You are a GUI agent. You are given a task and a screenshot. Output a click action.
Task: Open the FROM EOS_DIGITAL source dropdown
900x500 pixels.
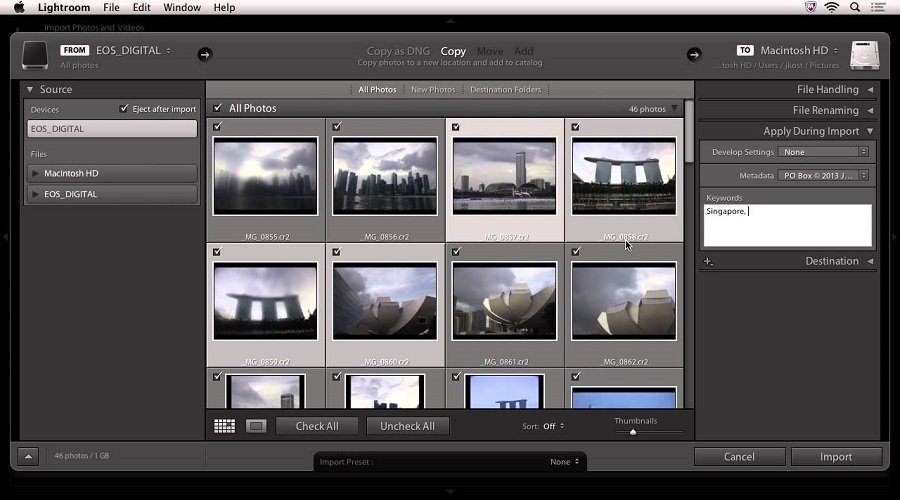coord(133,51)
